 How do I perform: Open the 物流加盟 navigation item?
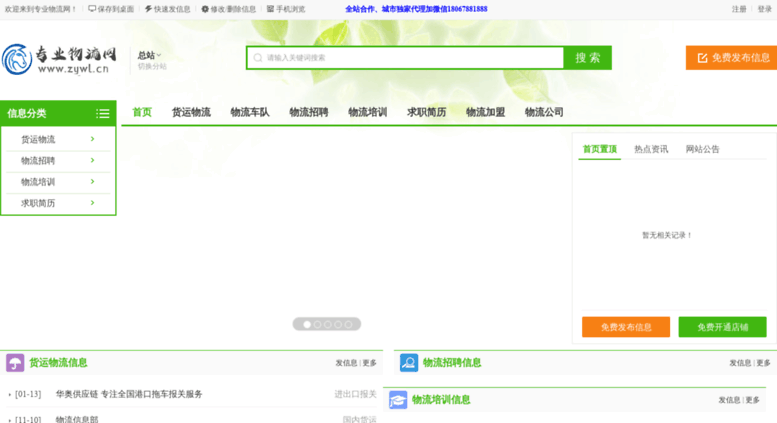pos(486,112)
